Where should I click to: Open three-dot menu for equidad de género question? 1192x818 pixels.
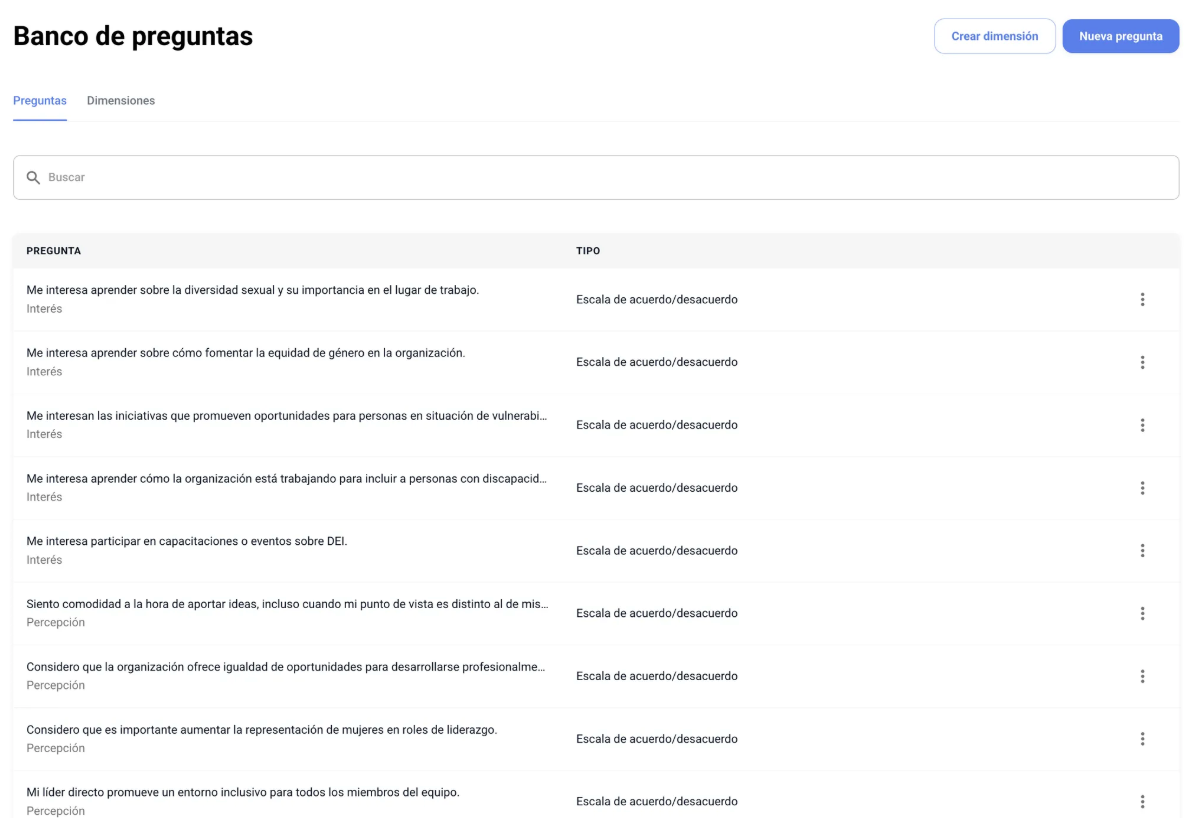click(x=1142, y=362)
